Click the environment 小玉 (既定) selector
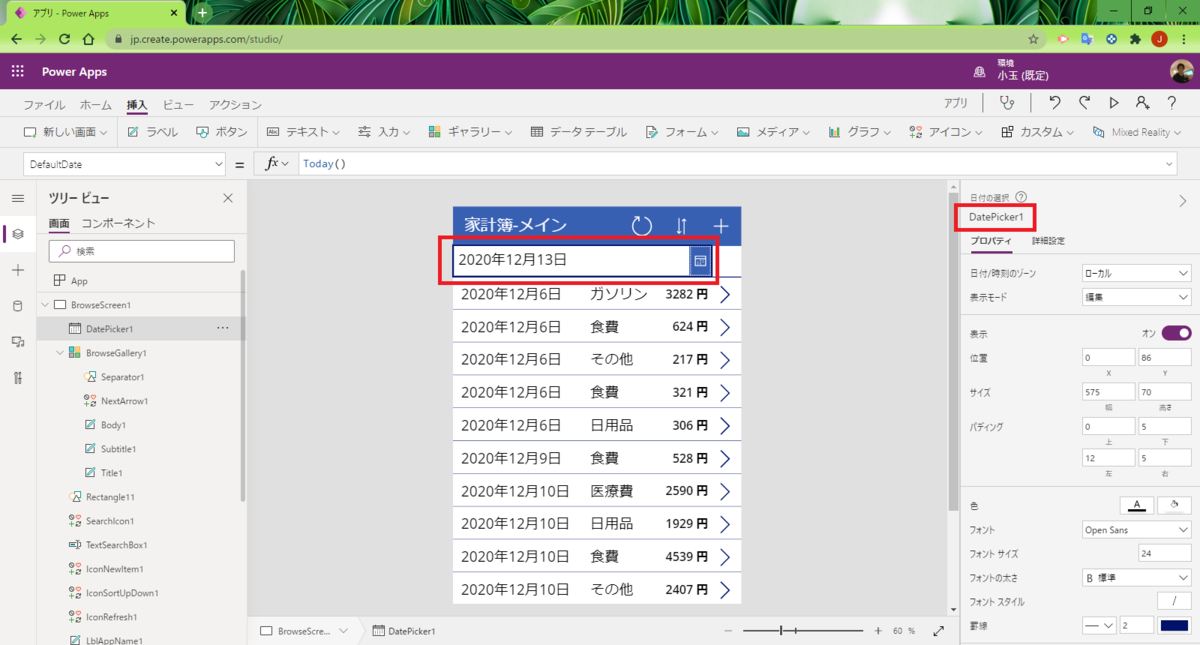This screenshot has width=1200, height=645. coord(1012,71)
